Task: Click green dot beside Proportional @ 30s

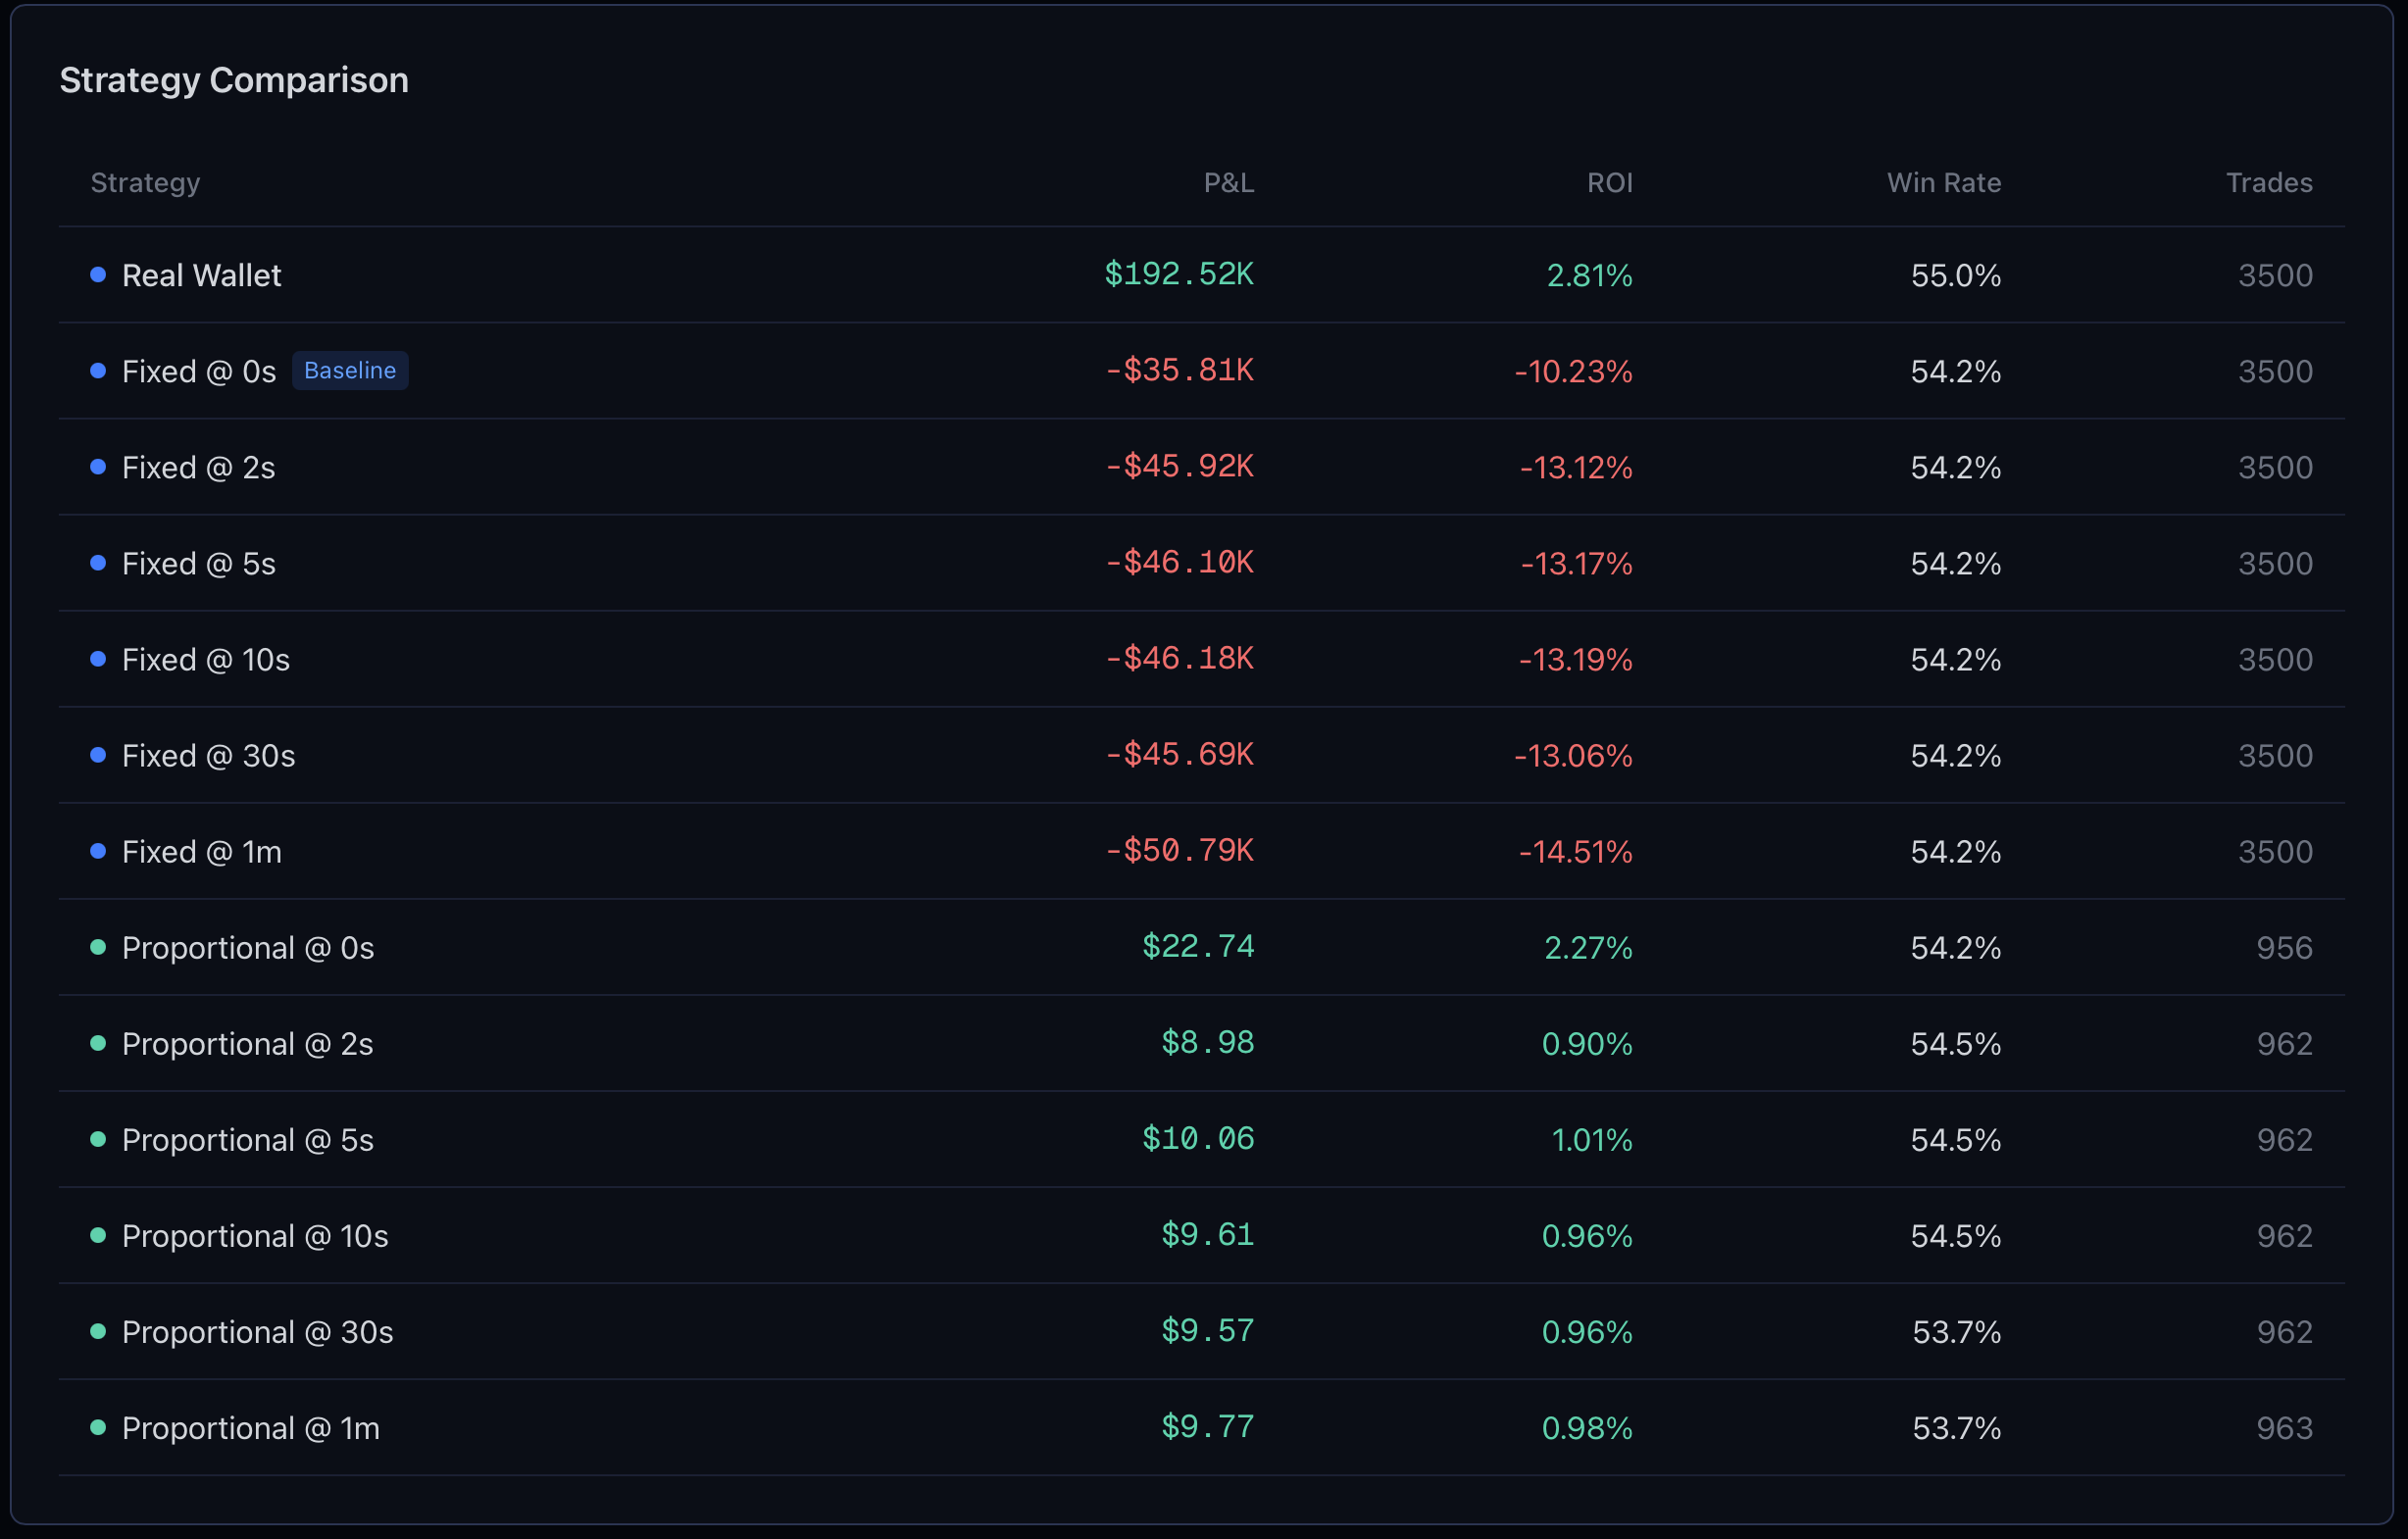Action: point(98,1331)
